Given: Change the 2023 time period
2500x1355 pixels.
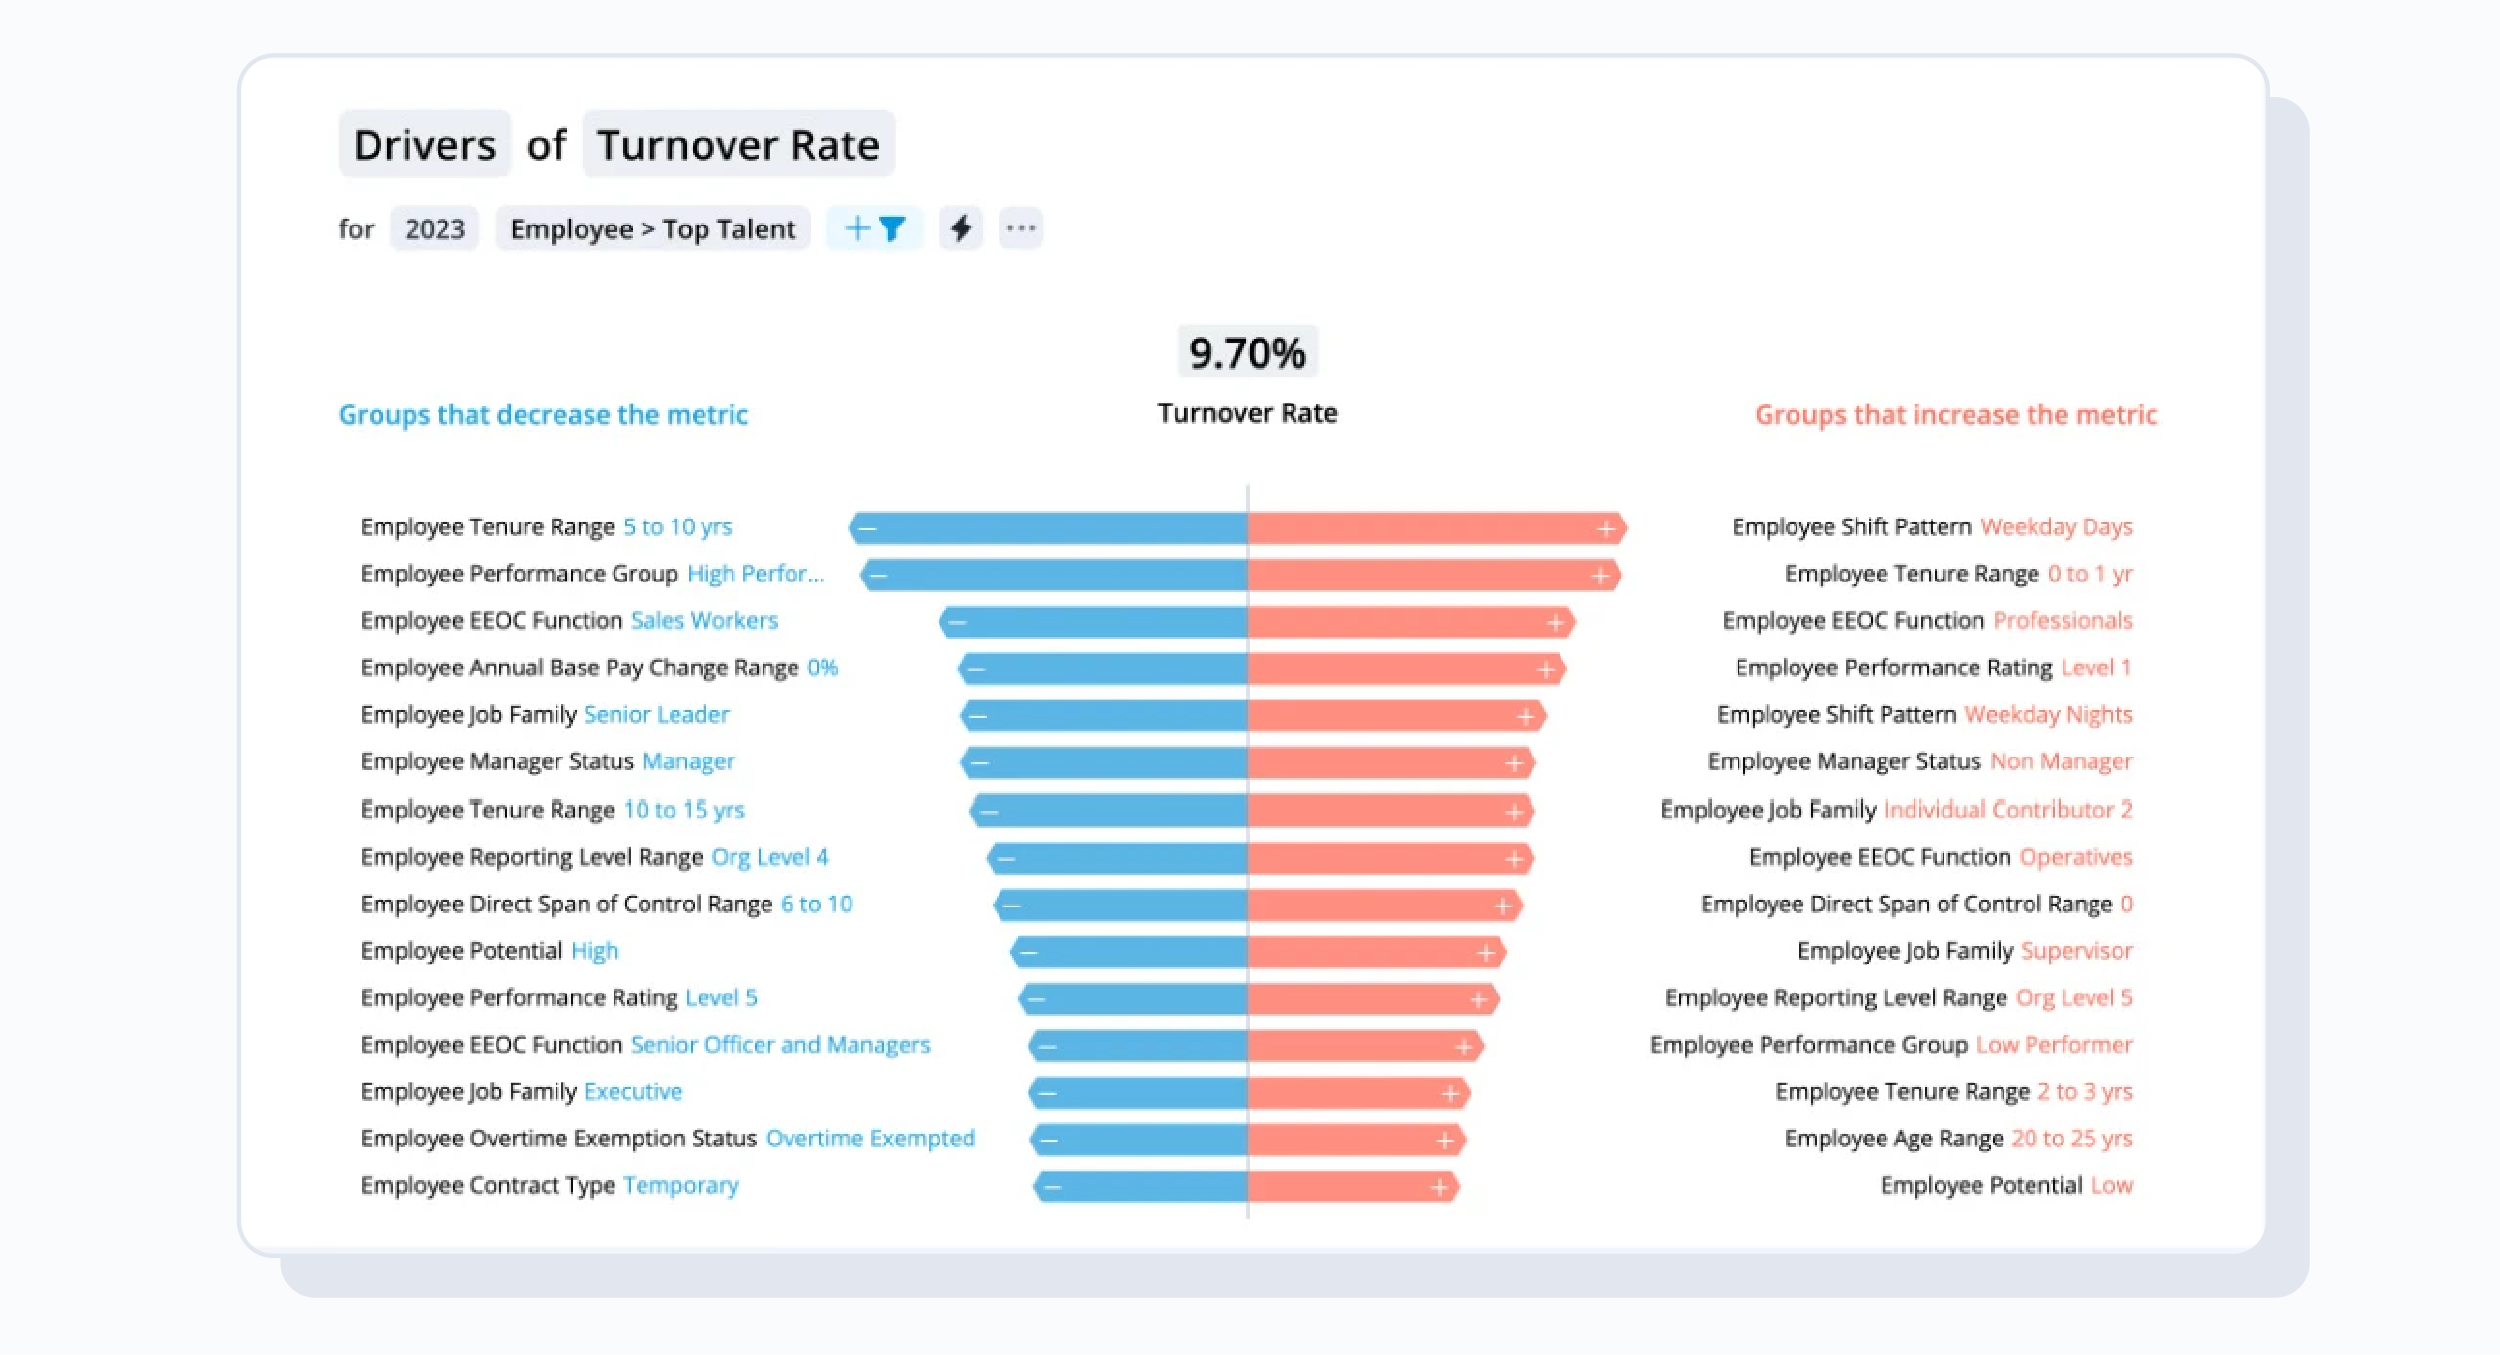Looking at the screenshot, I should click(435, 229).
